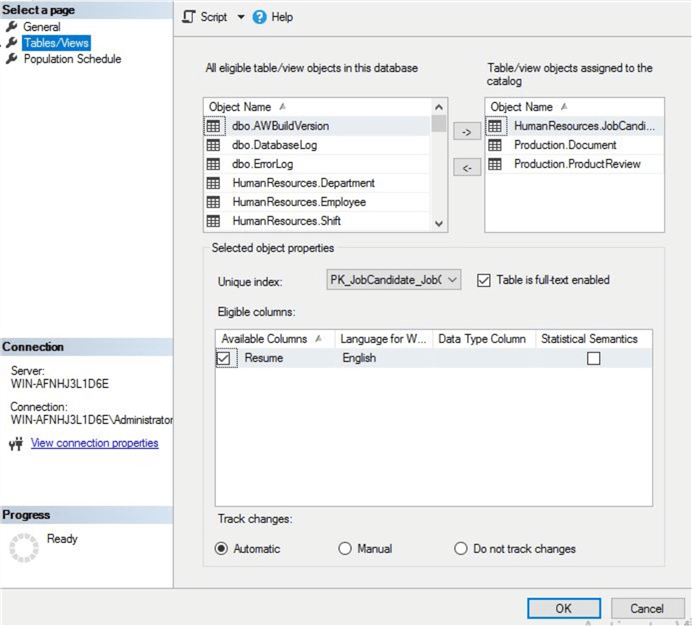
Task: Click OK to confirm
Action: click(564, 609)
